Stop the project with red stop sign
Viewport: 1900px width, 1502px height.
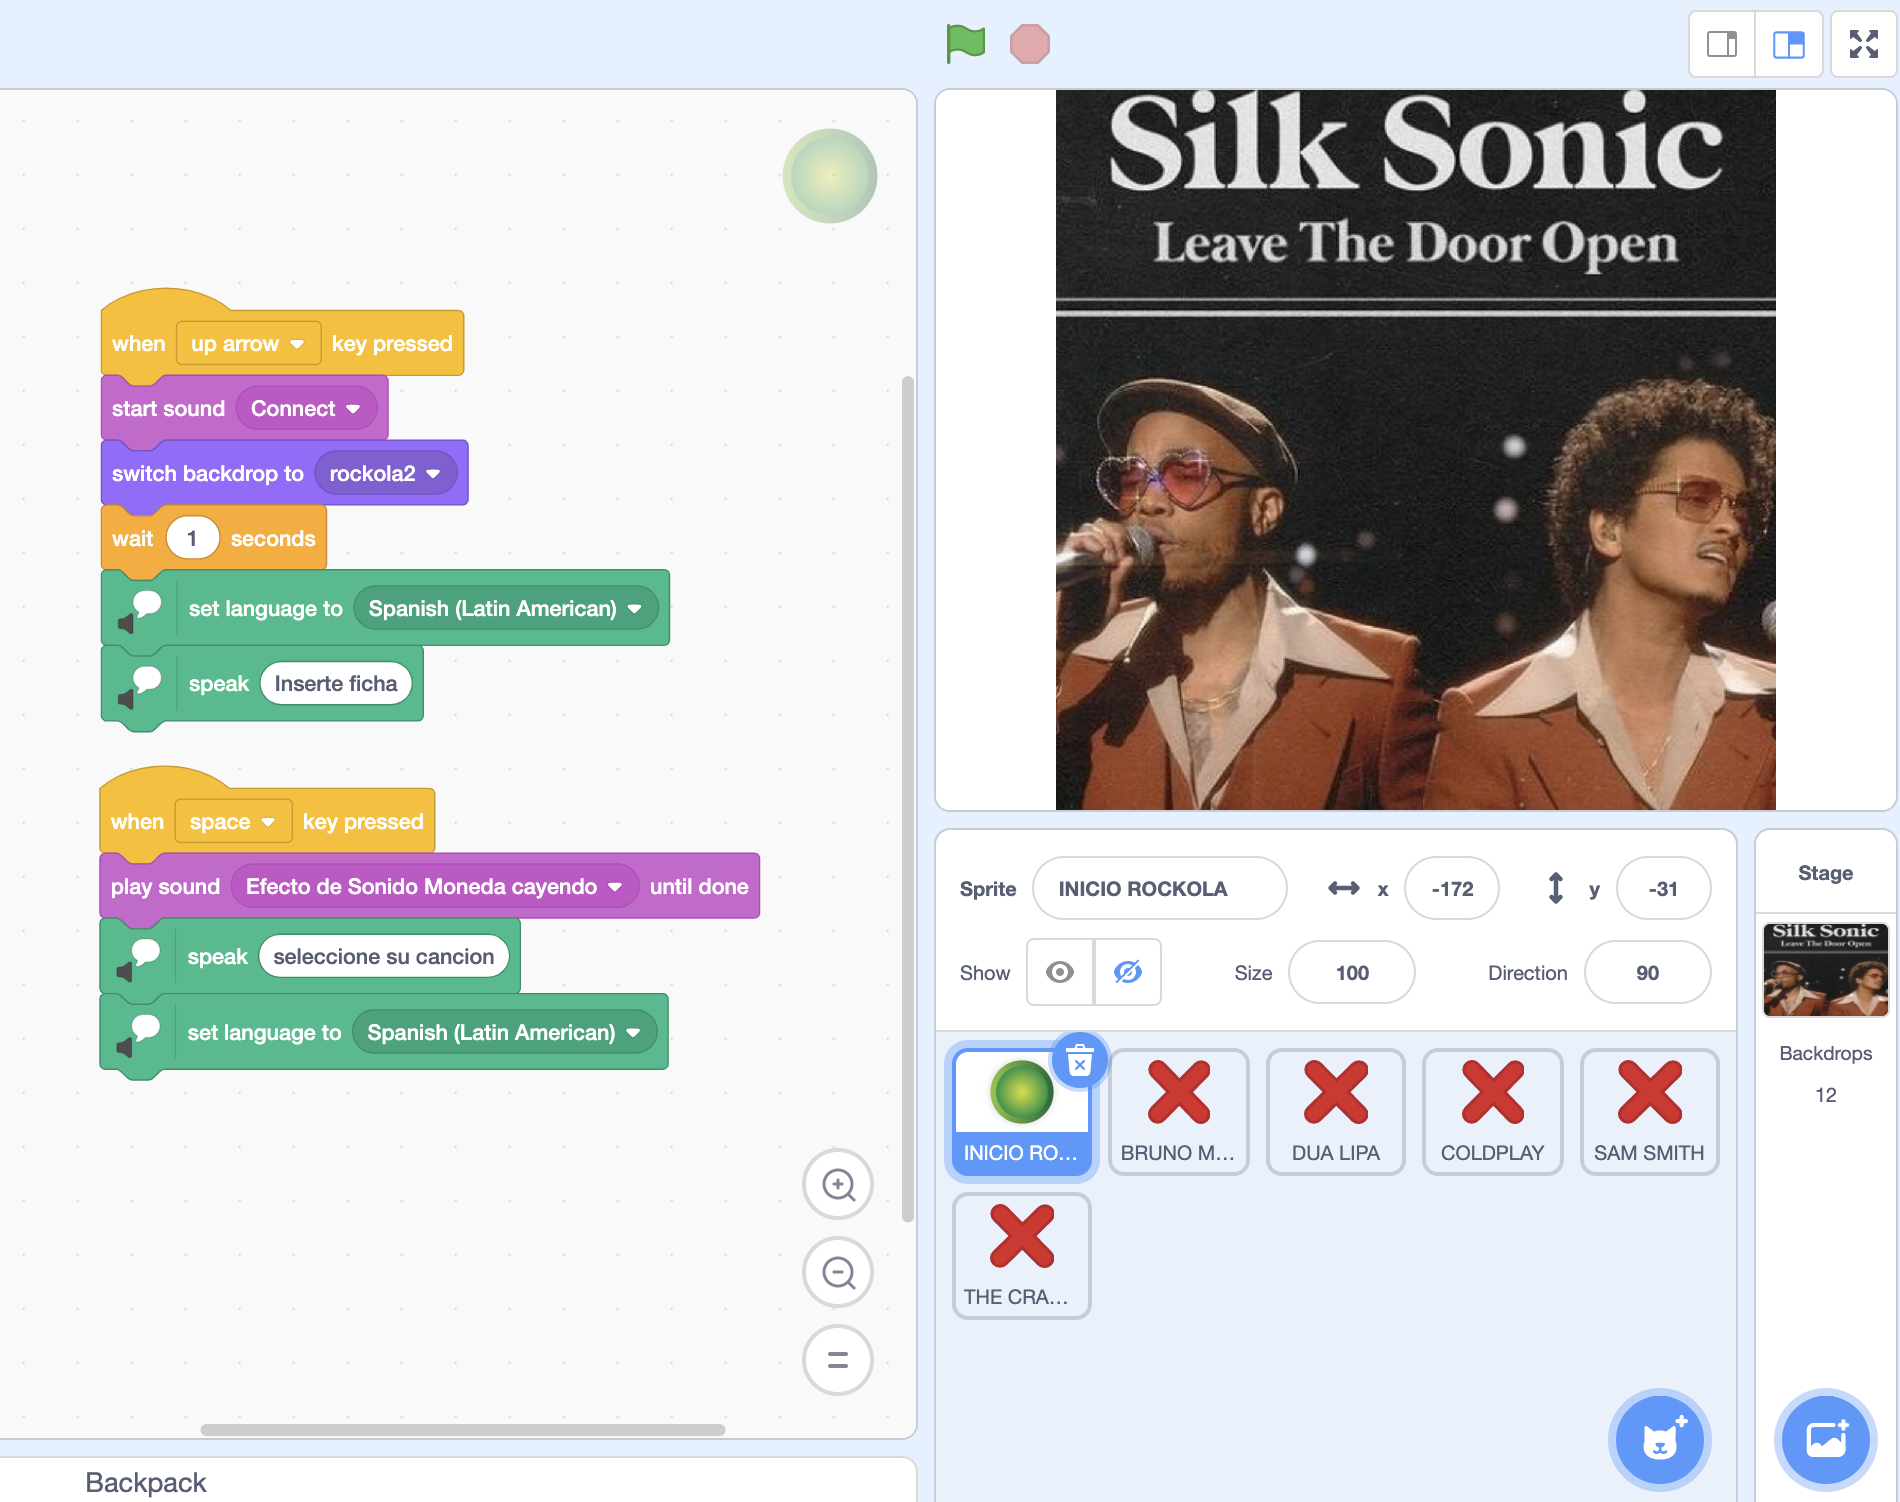click(x=1029, y=44)
